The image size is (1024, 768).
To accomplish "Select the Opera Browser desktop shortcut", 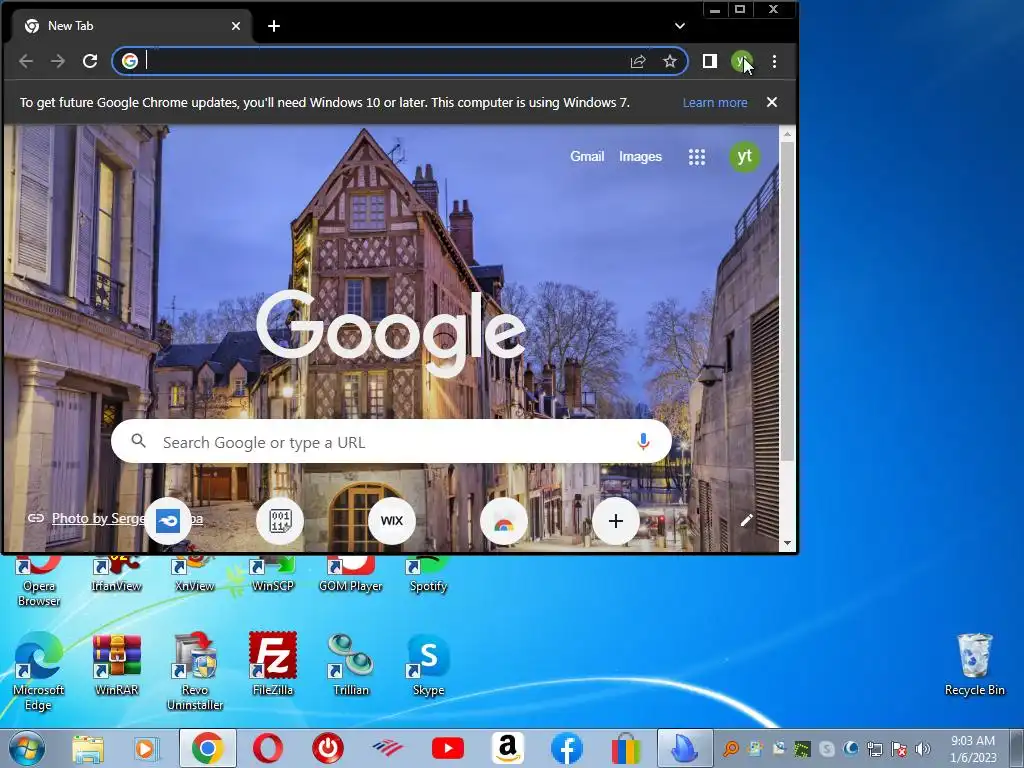I will coord(39,582).
